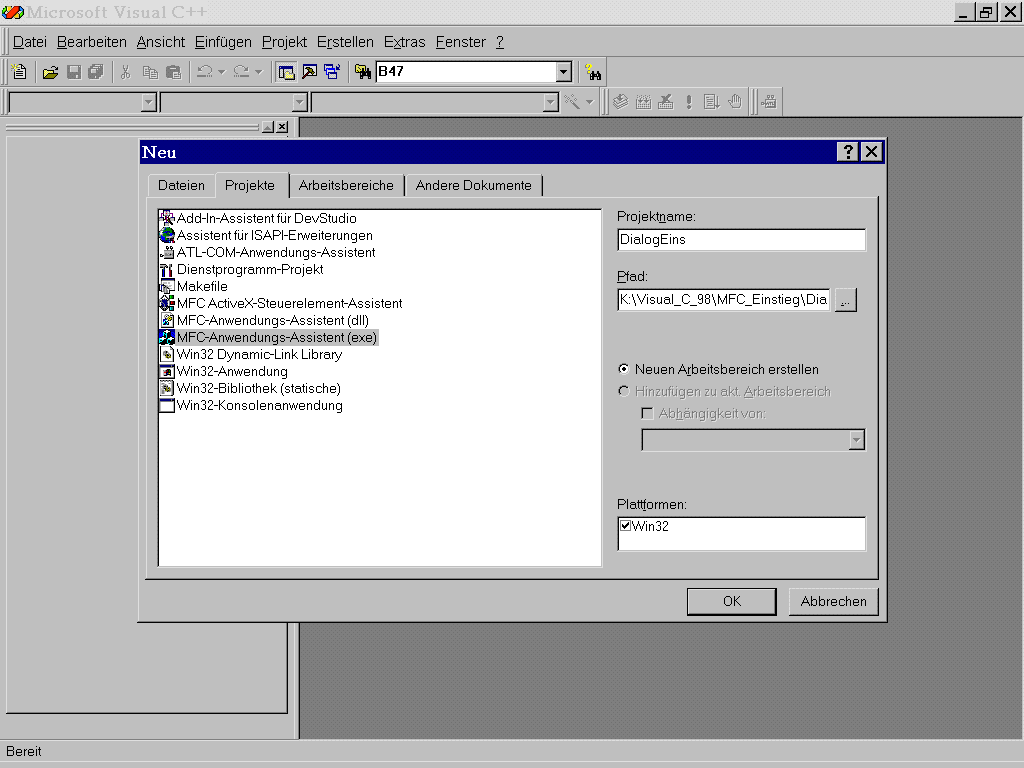Select Win32 Dynamic-Link Library entry
Image resolution: width=1024 pixels, height=768 pixels.
tap(259, 354)
